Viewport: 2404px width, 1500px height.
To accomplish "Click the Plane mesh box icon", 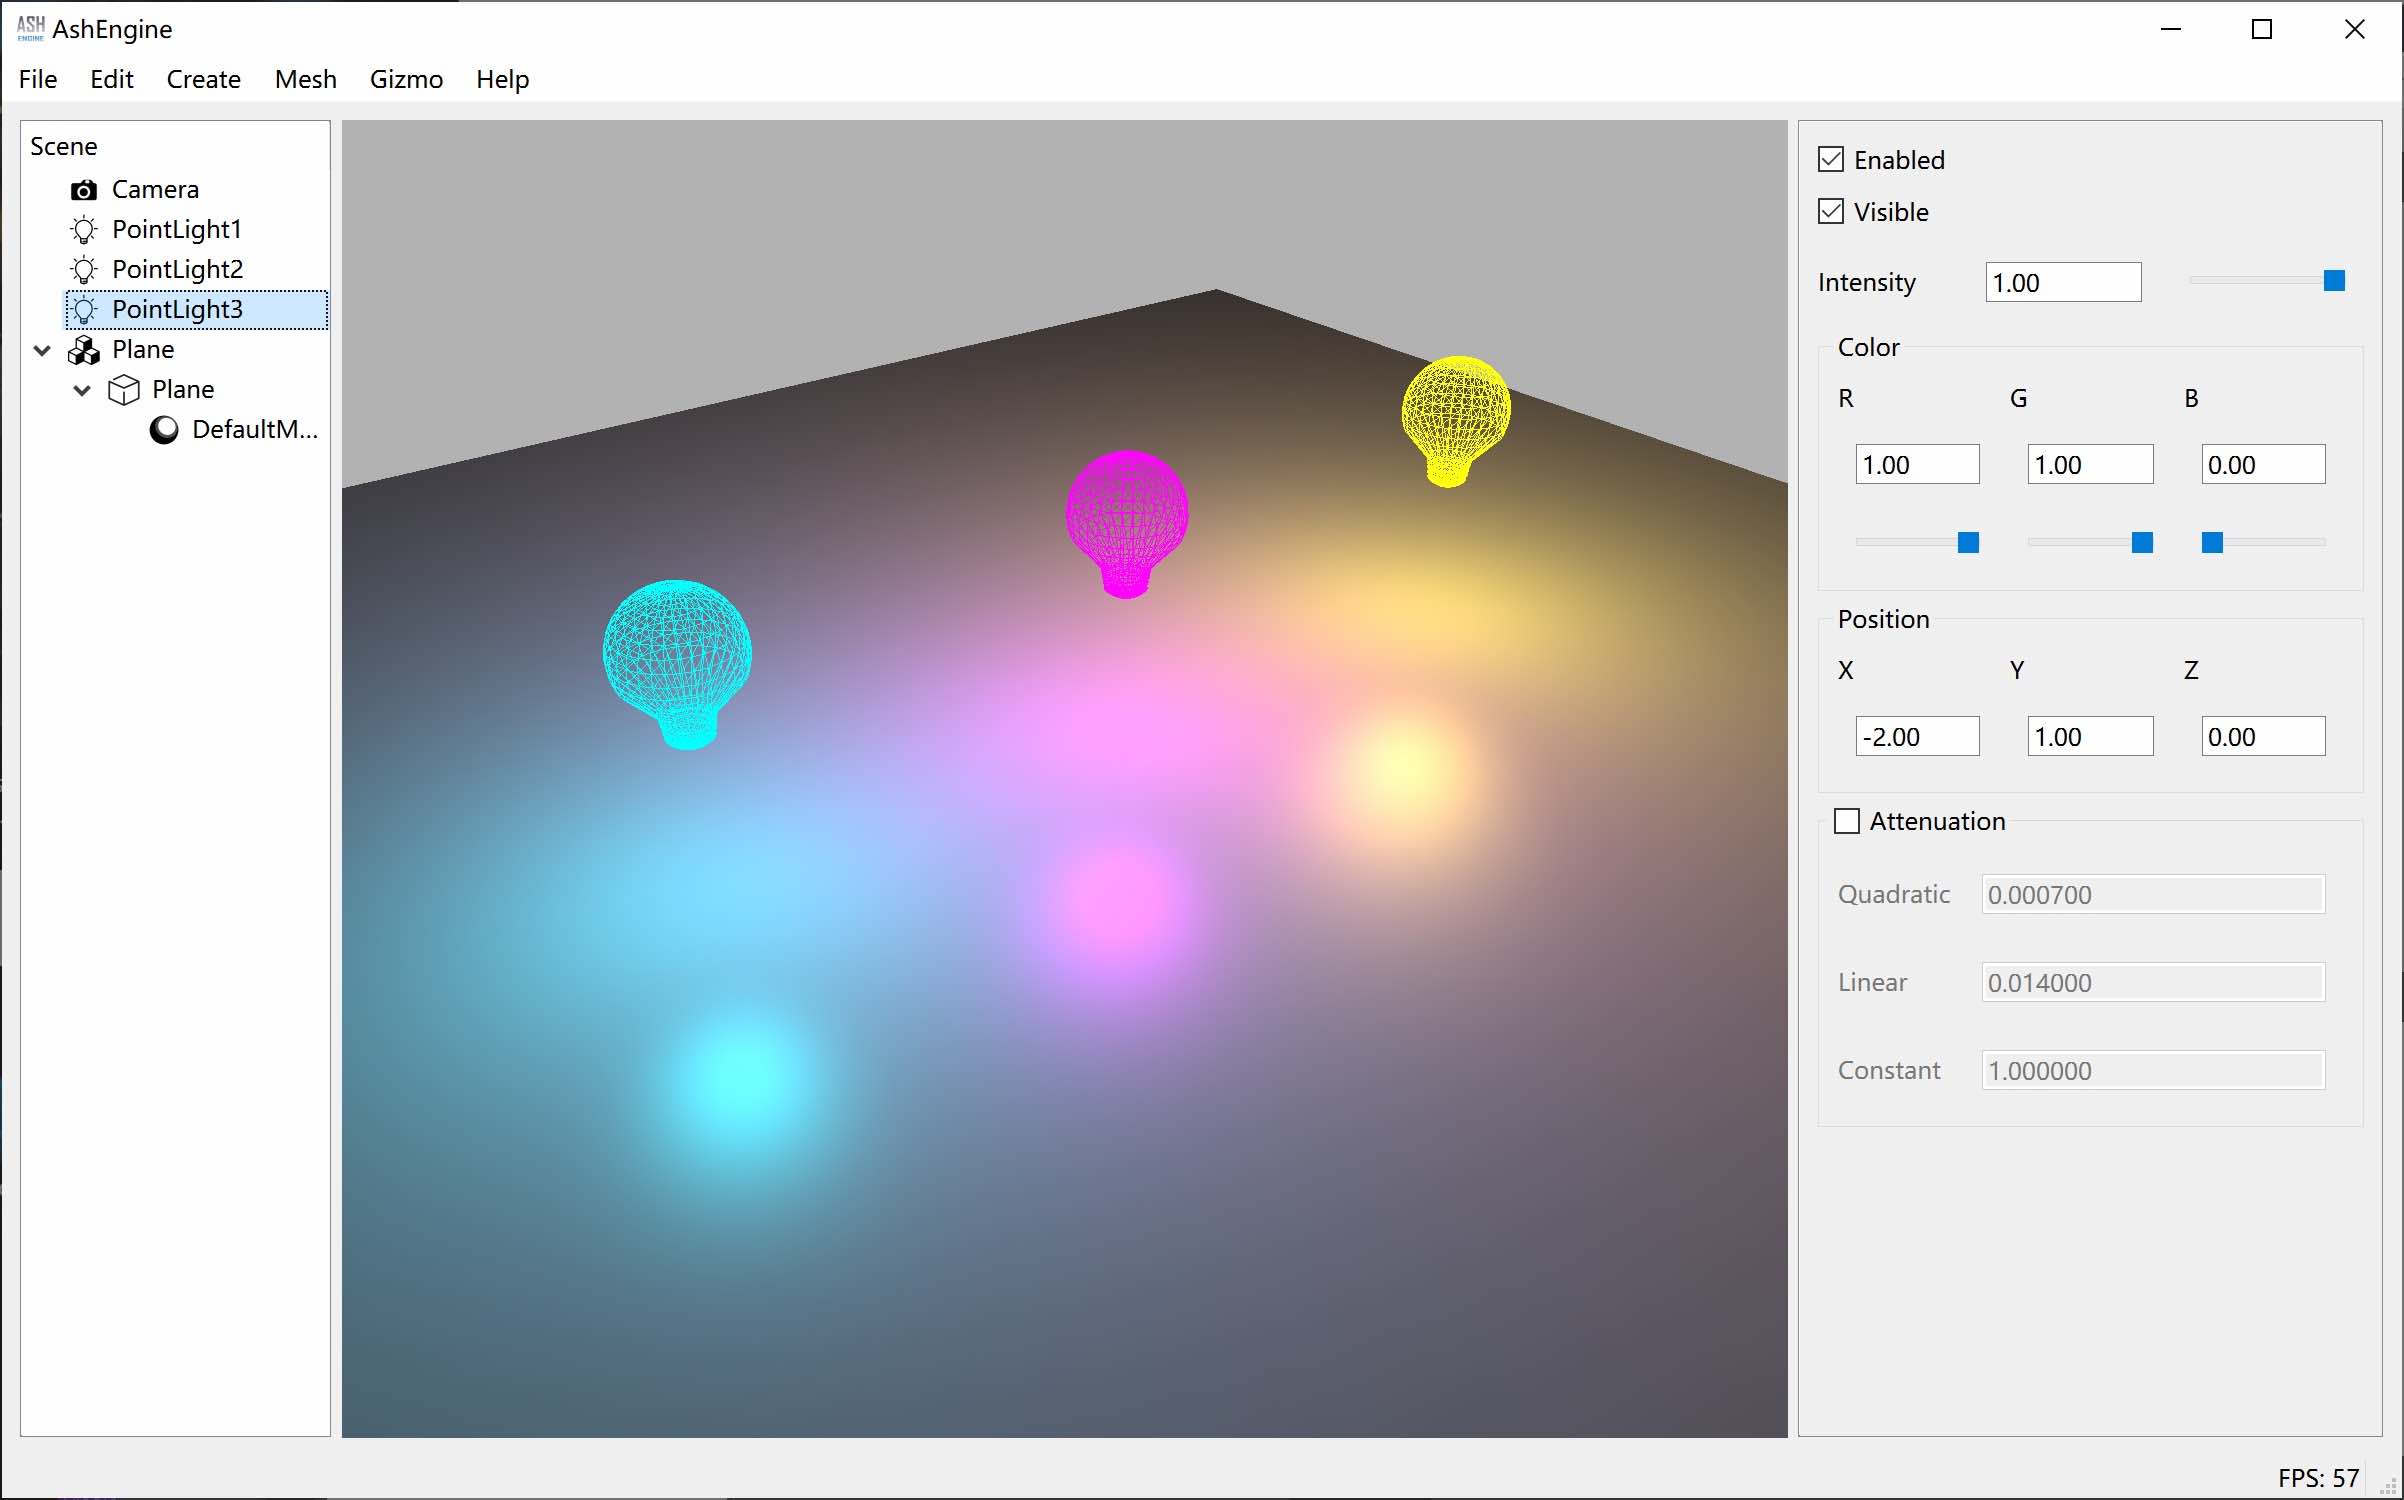I will (124, 390).
